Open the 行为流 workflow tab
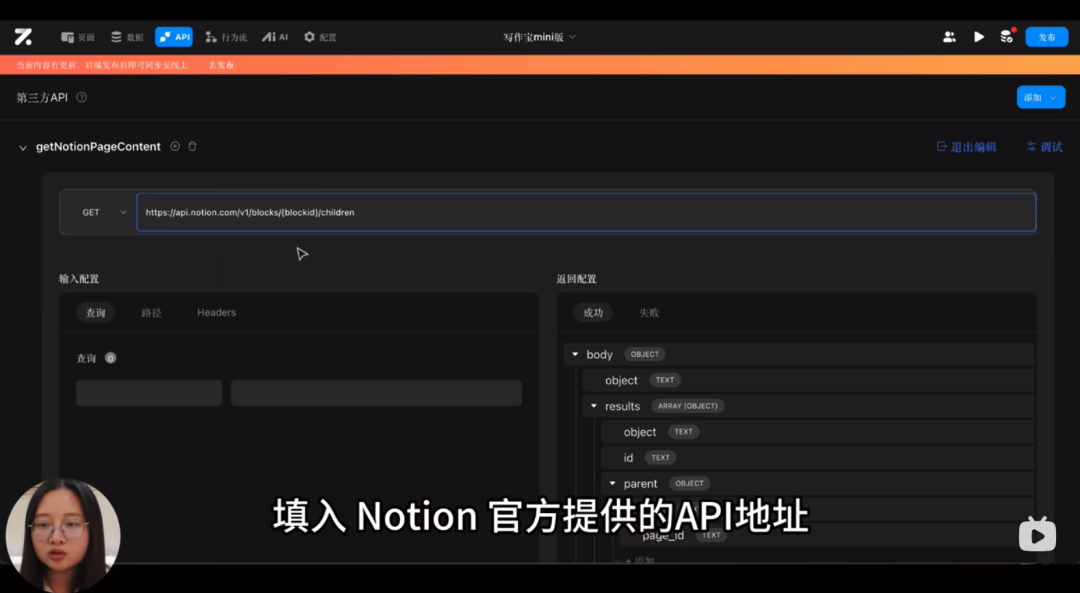The image size is (1080, 593). pyautogui.click(x=226, y=37)
